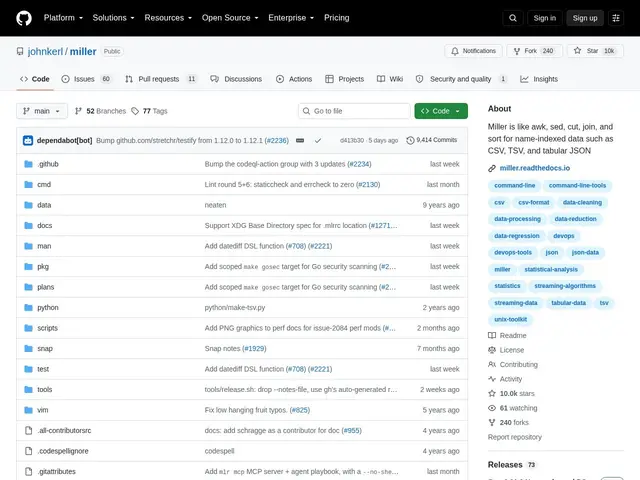Click the pkg folder icon
The height and width of the screenshot is (480, 640).
coord(28,267)
